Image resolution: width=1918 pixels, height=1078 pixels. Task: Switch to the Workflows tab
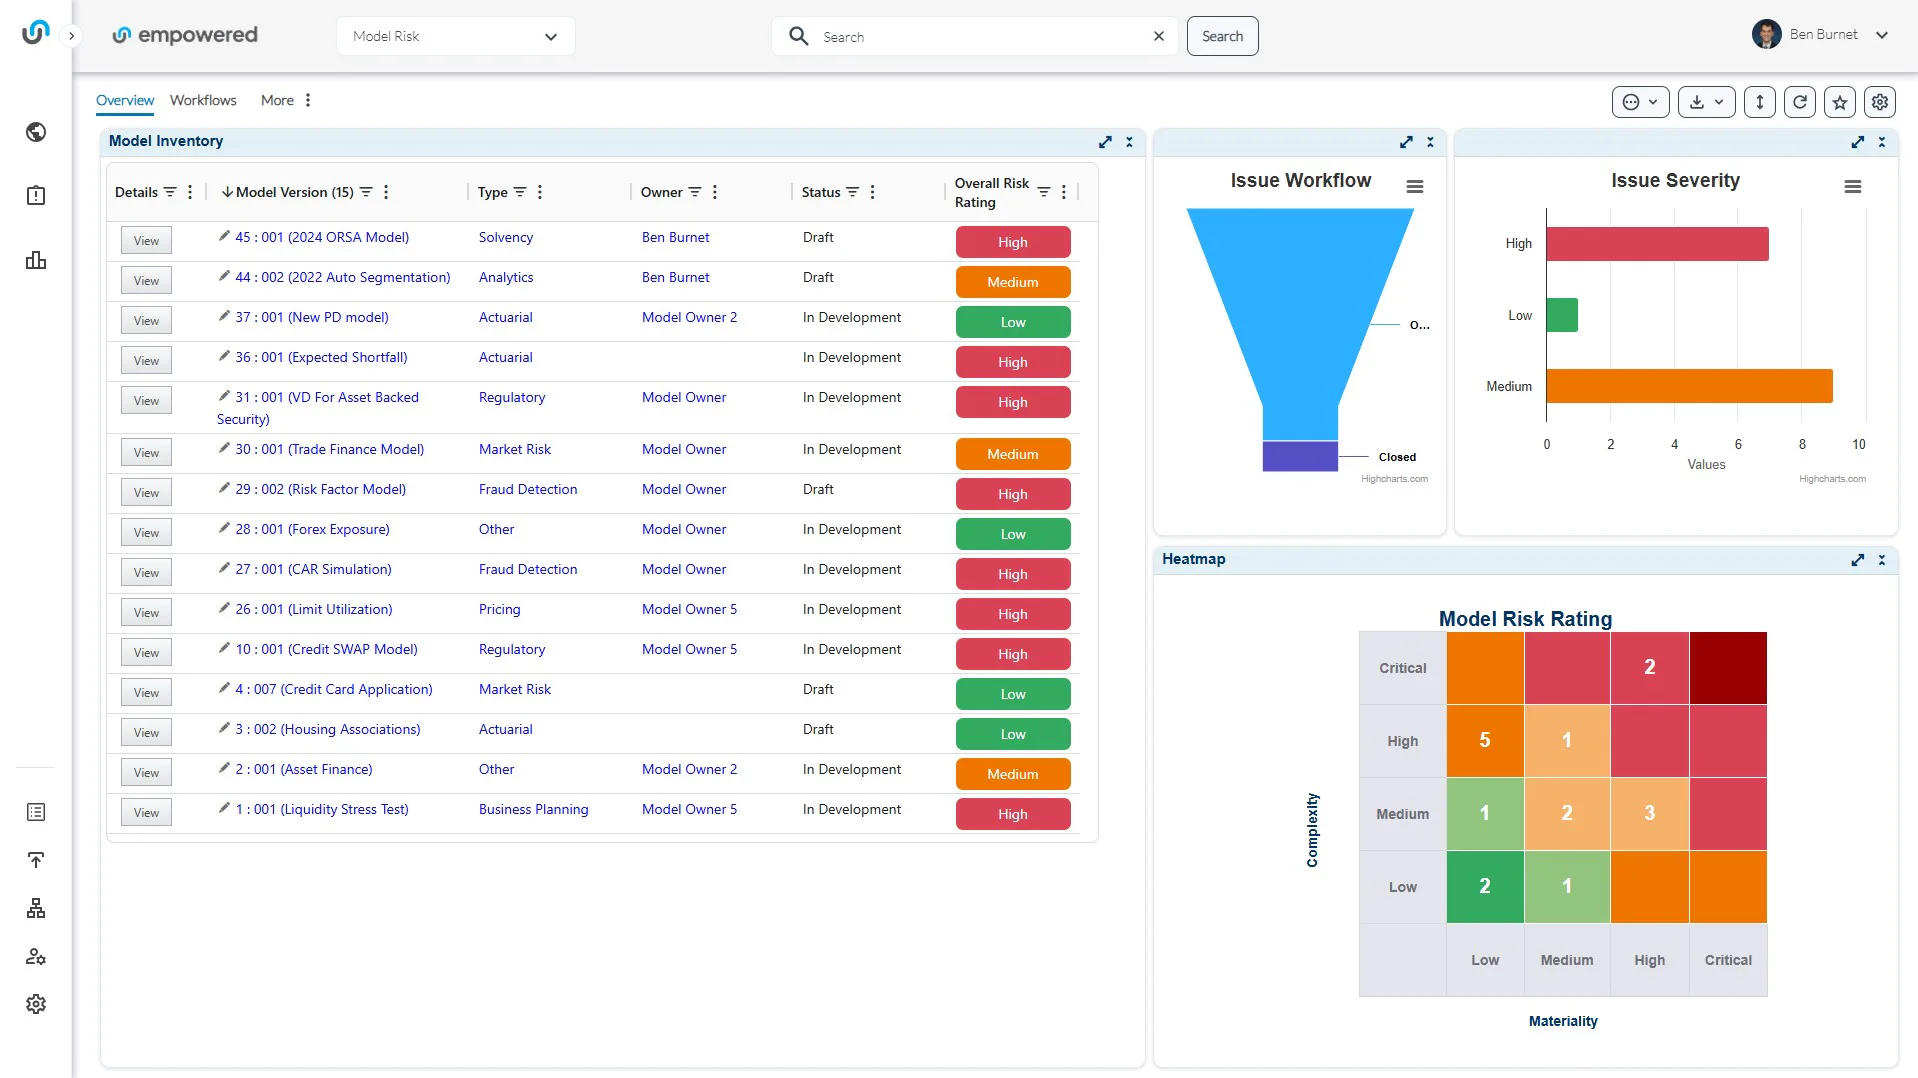pyautogui.click(x=203, y=100)
